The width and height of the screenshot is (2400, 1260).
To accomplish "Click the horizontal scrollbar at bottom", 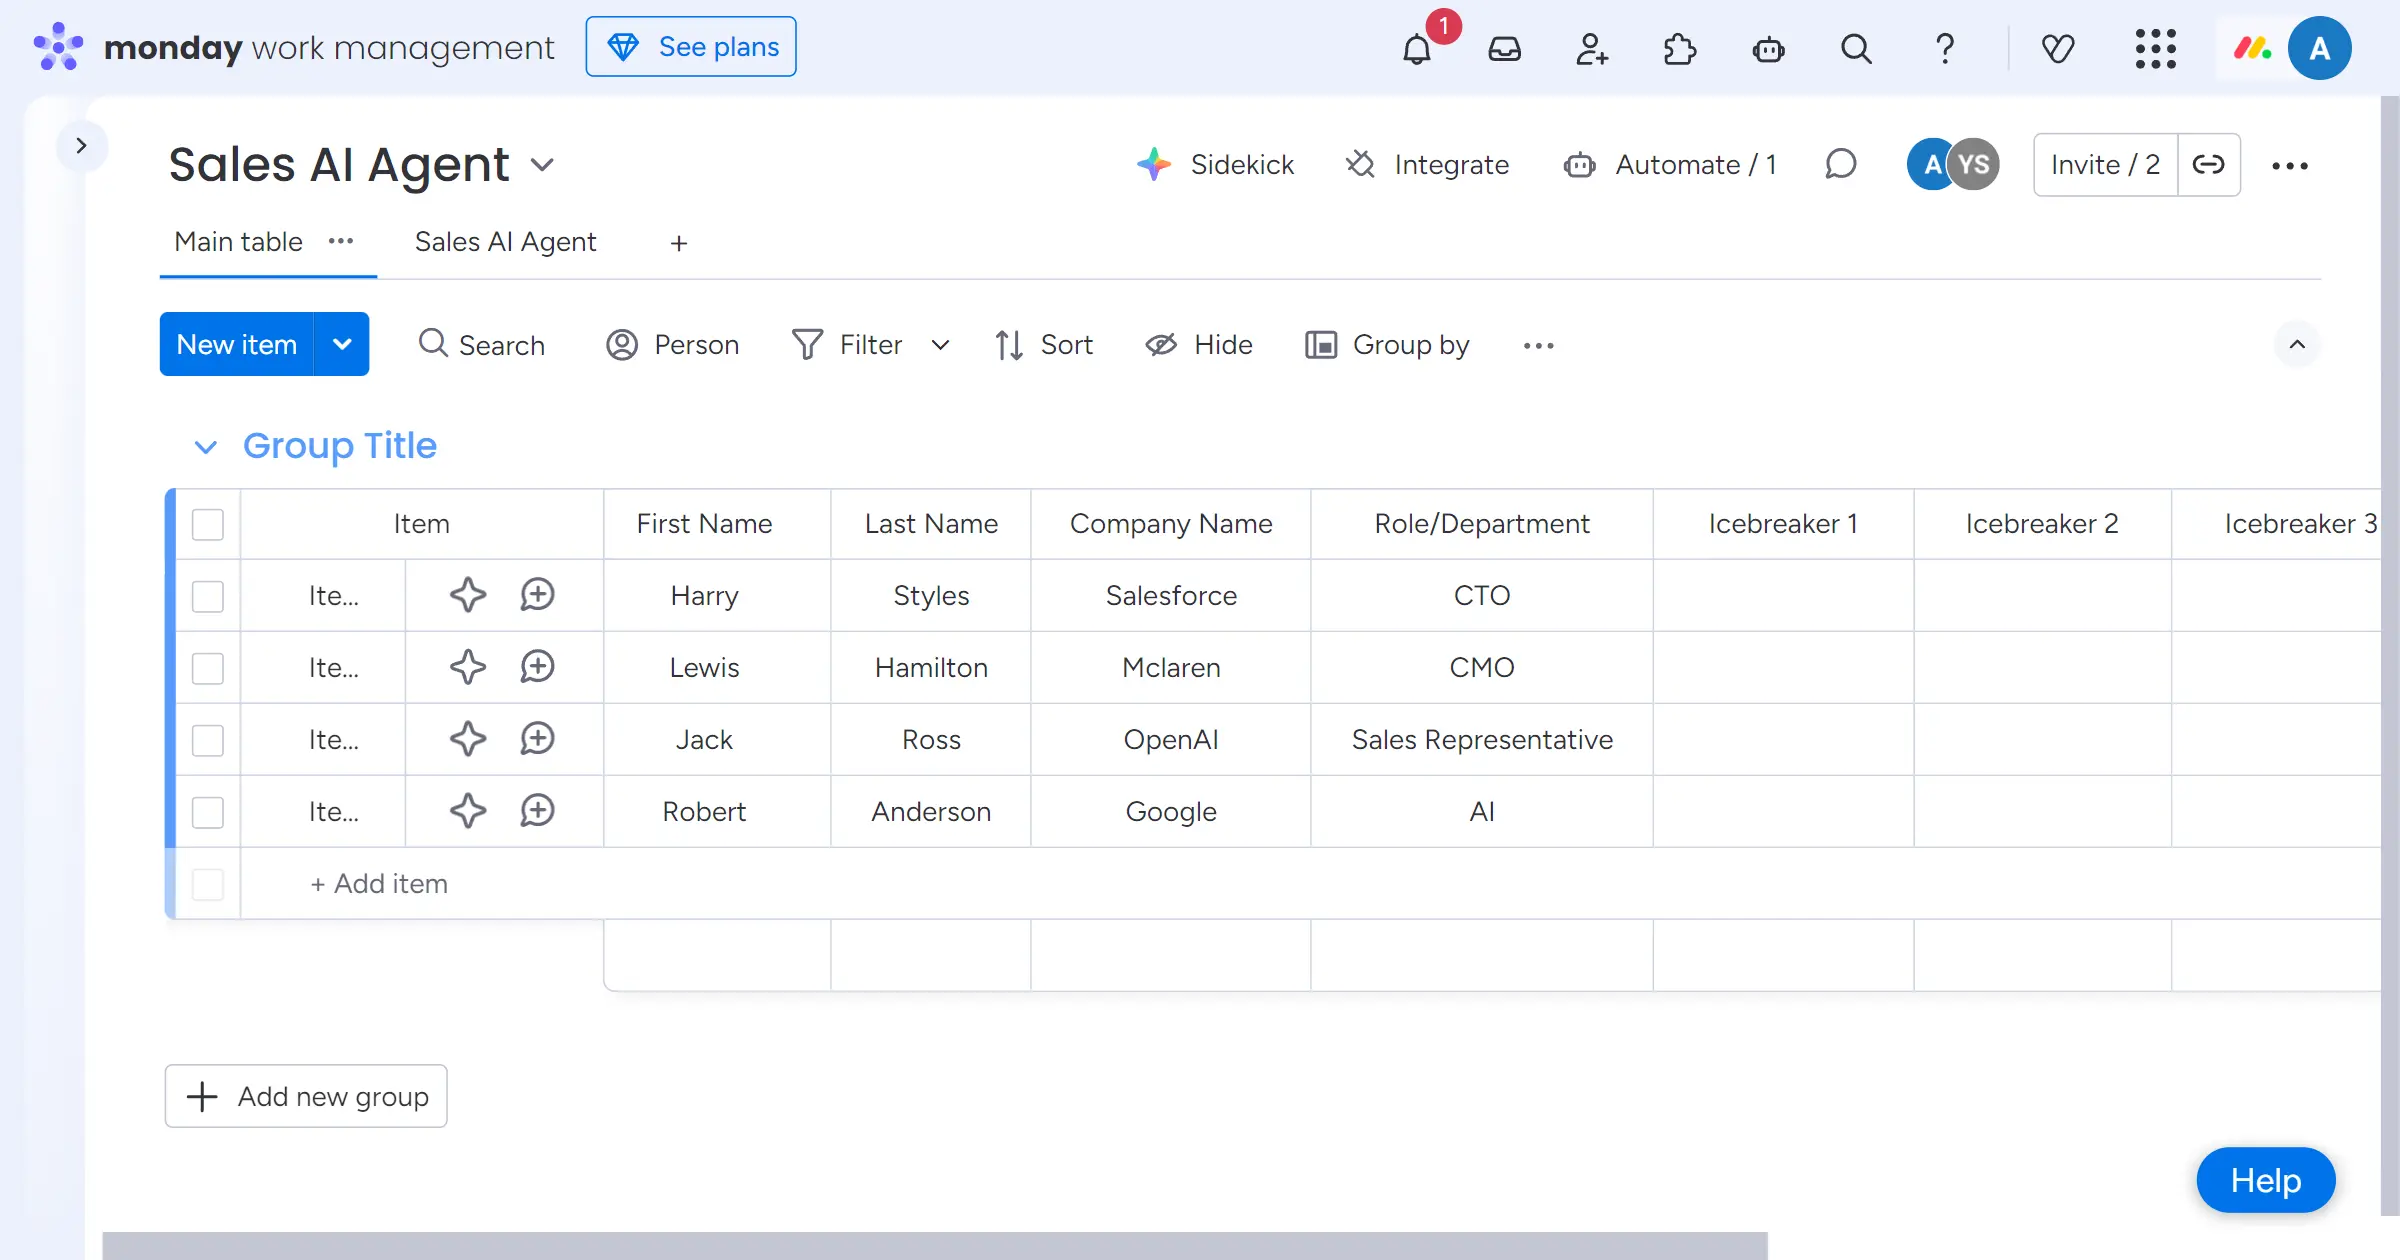I will pos(934,1245).
